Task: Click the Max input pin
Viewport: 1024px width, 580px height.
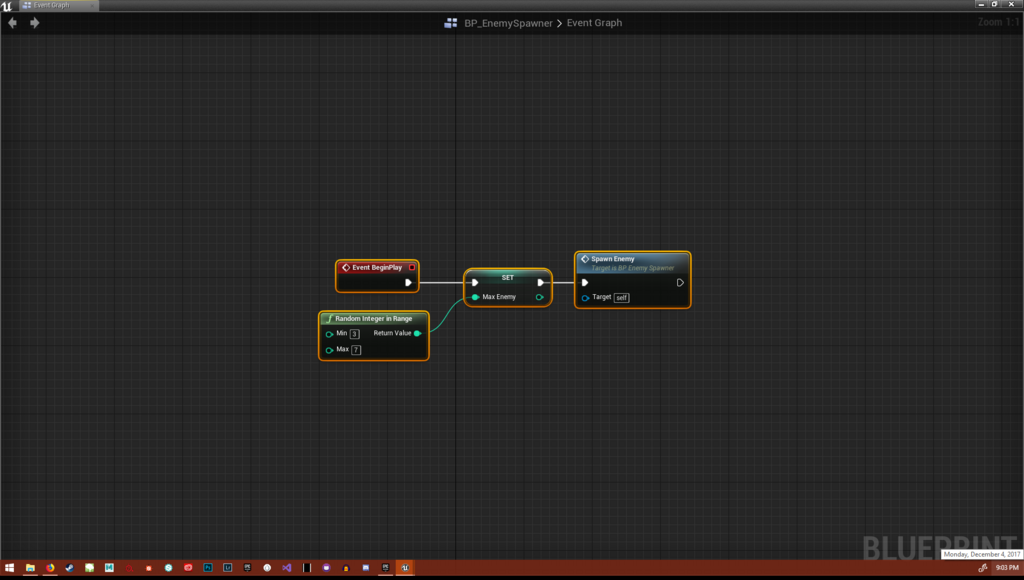Action: 329,350
